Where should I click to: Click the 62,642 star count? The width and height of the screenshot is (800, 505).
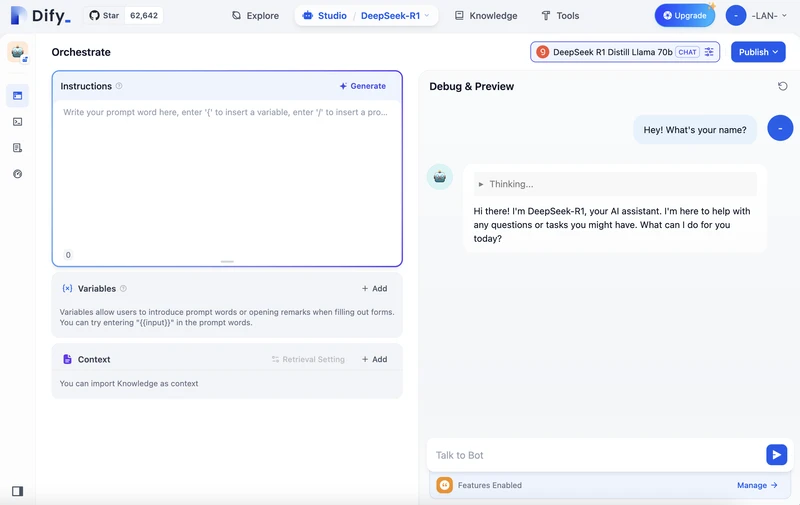(144, 15)
